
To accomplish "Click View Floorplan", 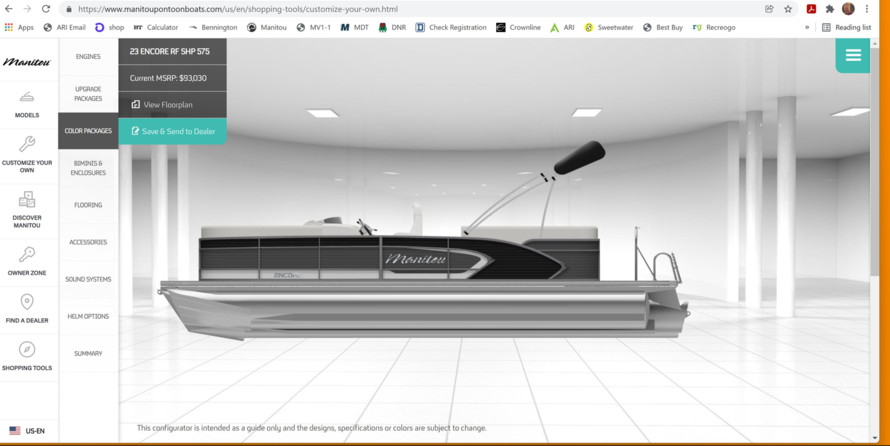I will (167, 104).
